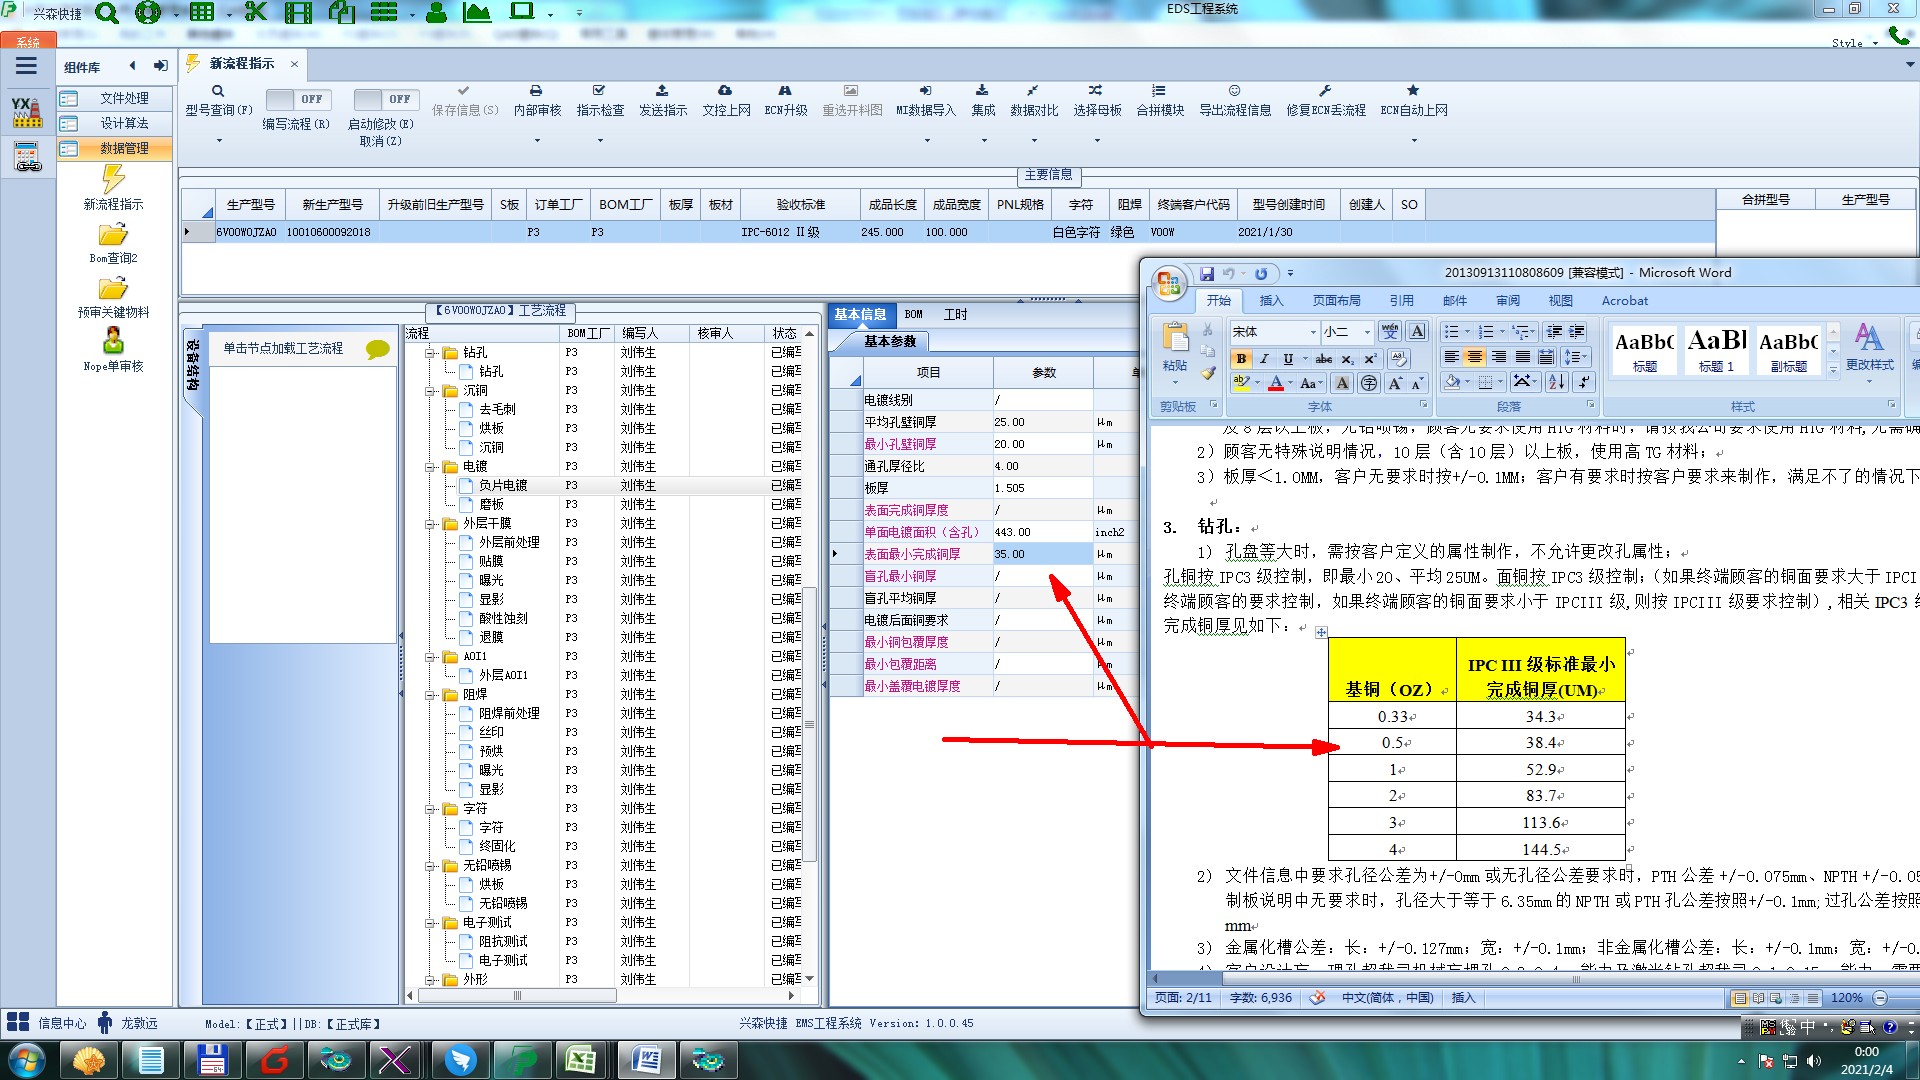Open 选择母板 dropdown arrow

pyautogui.click(x=1097, y=140)
